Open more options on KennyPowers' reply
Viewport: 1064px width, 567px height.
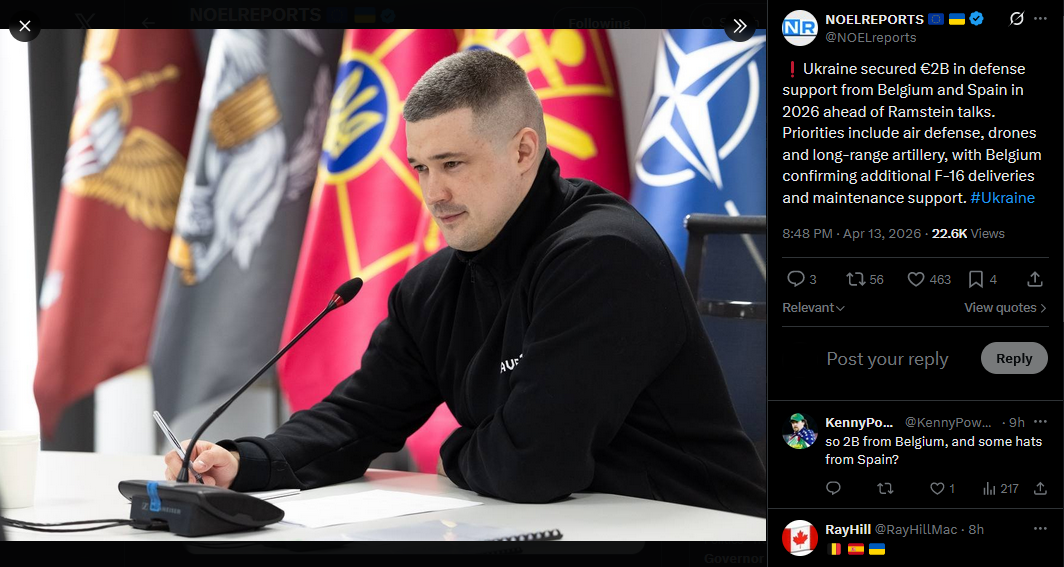tap(1040, 423)
